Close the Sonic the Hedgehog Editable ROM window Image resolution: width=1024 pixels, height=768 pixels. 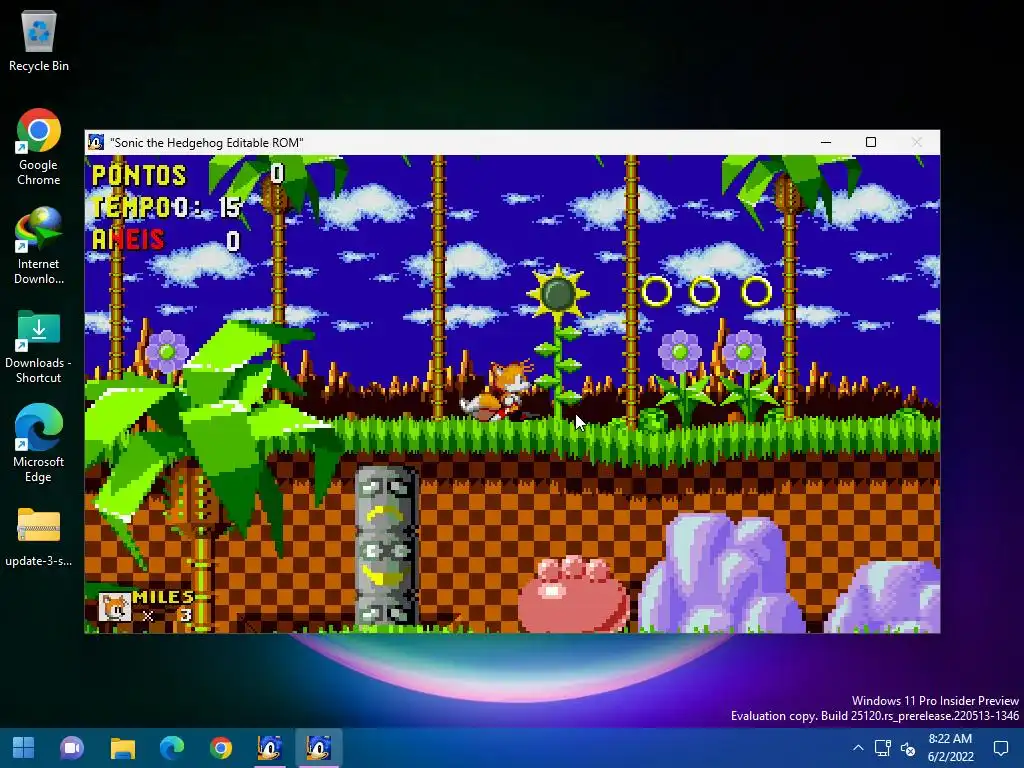916,142
